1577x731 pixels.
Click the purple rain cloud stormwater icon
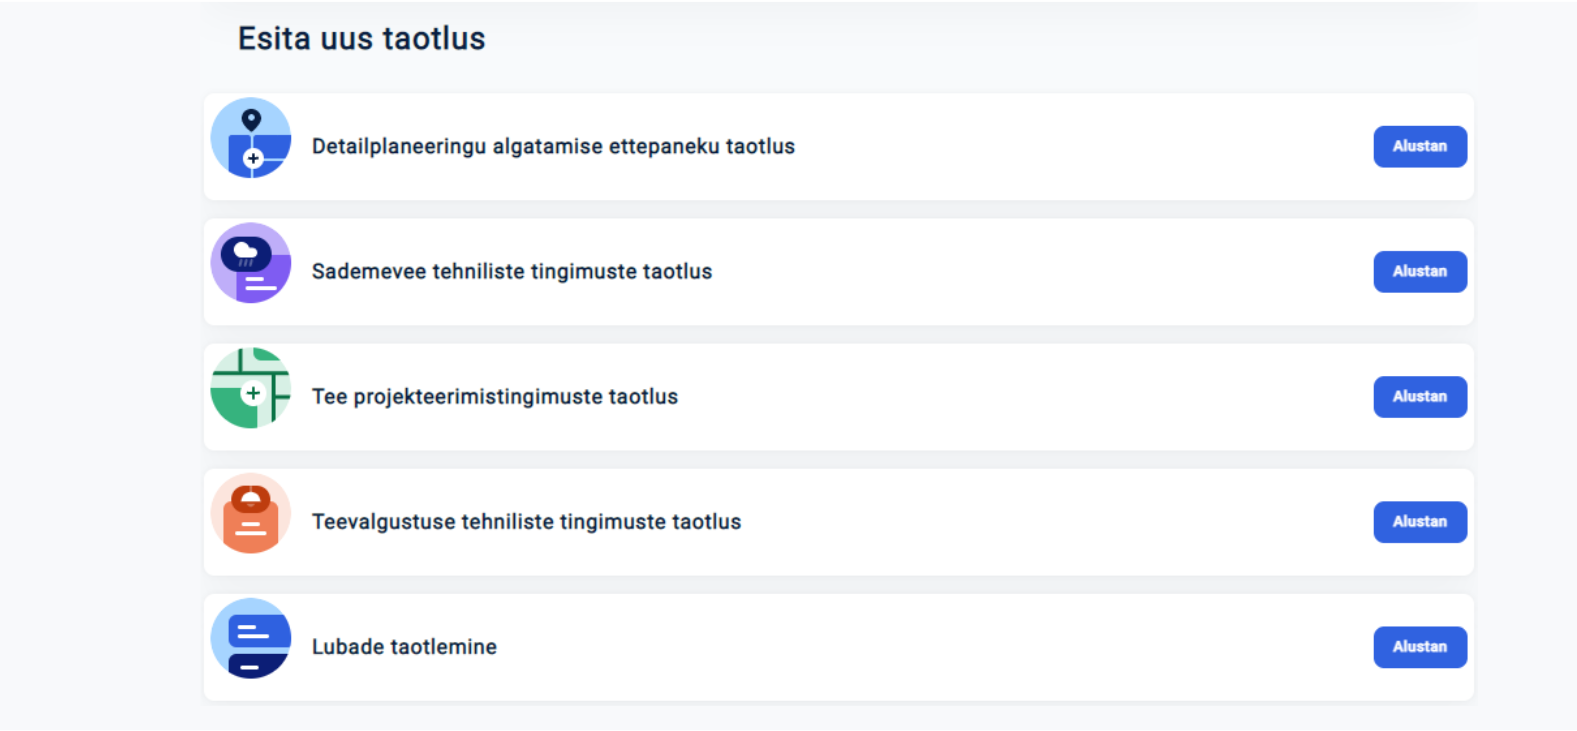click(x=251, y=263)
